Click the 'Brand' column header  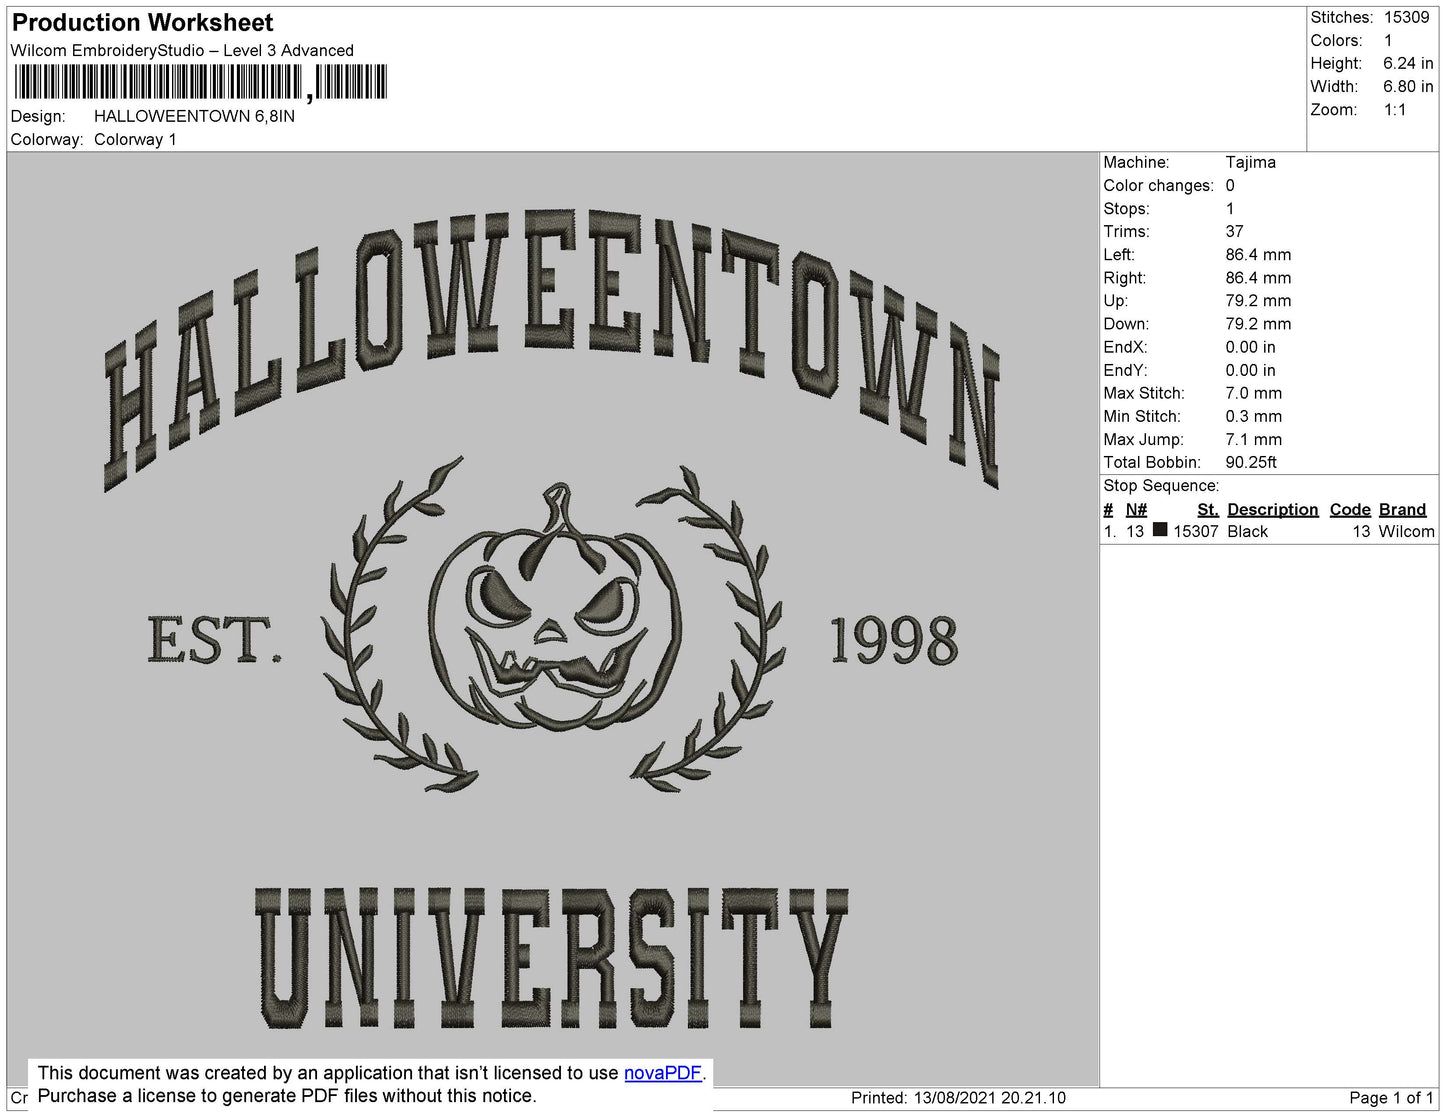pyautogui.click(x=1402, y=510)
